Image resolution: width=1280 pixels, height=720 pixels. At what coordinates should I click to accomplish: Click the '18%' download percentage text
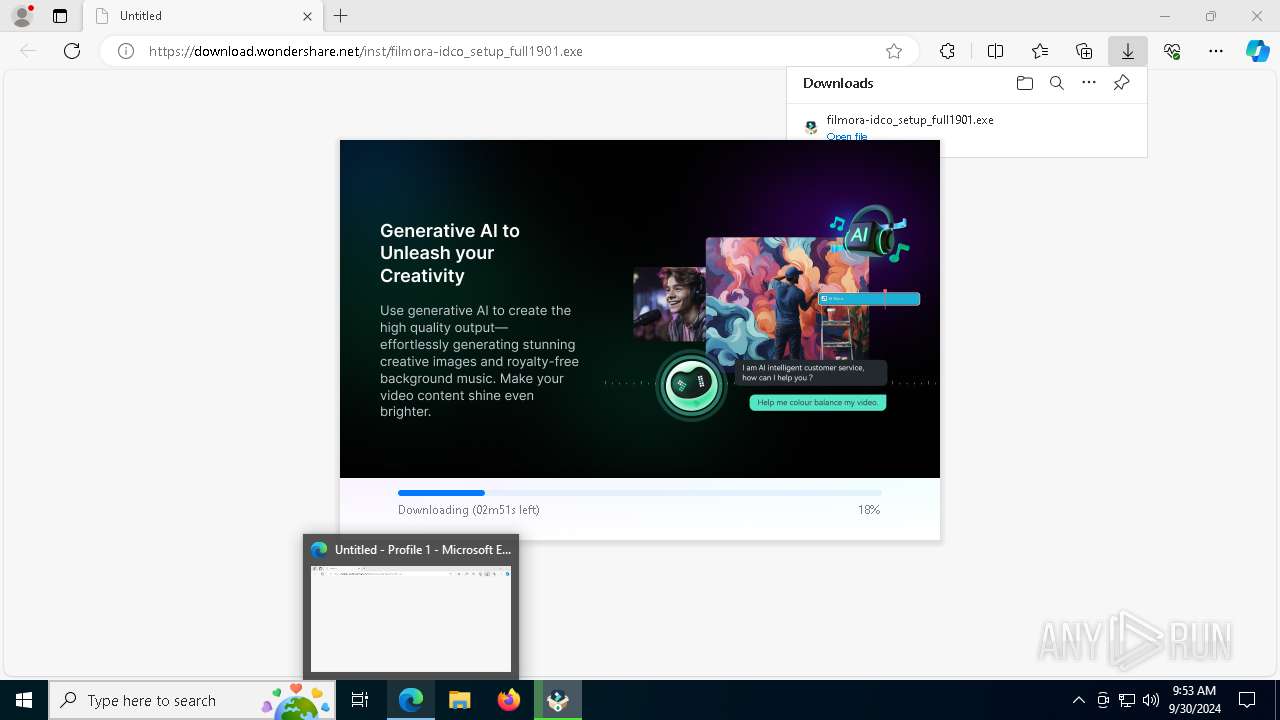(869, 510)
